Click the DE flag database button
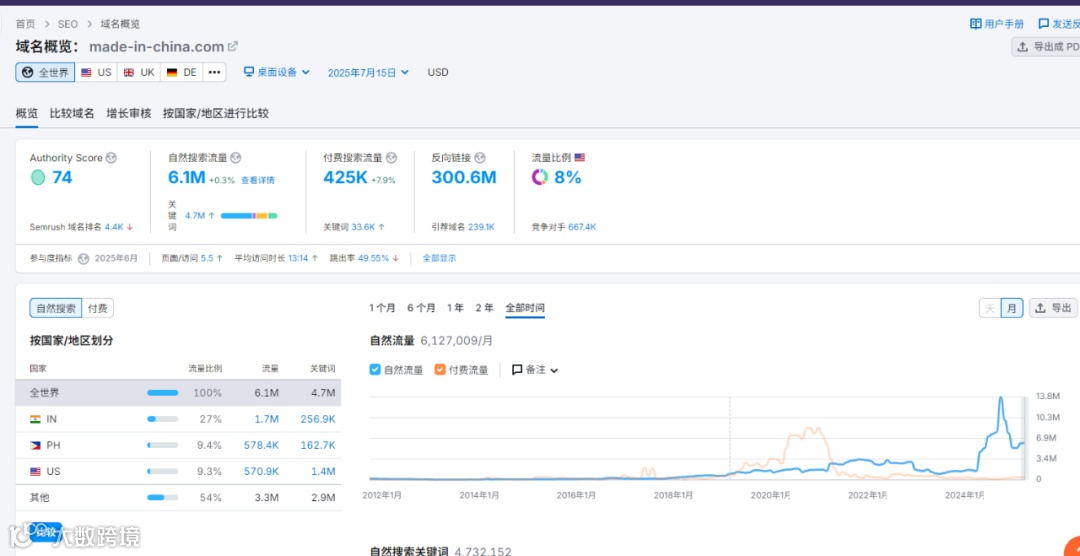 click(182, 72)
